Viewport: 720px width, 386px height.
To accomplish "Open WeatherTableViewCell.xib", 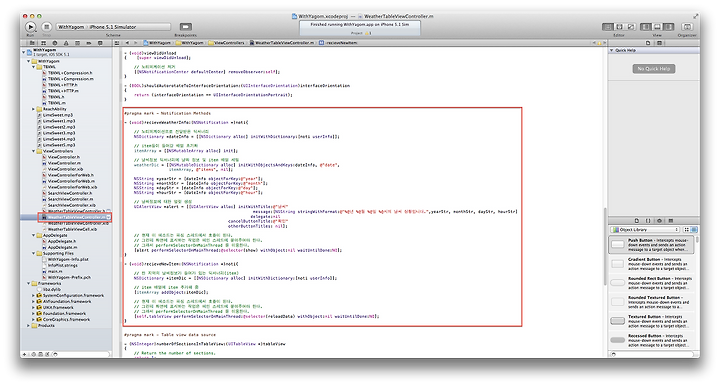I will [69, 229].
